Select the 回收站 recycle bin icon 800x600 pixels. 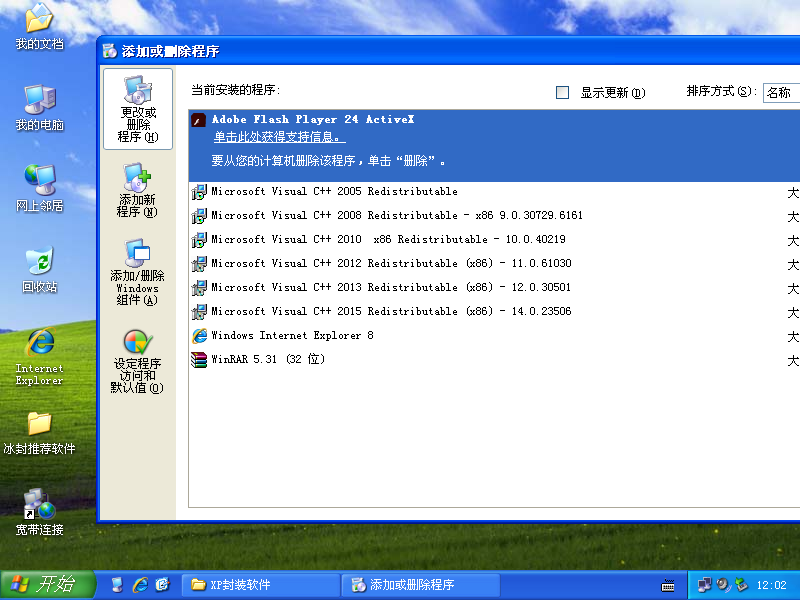click(x=39, y=269)
